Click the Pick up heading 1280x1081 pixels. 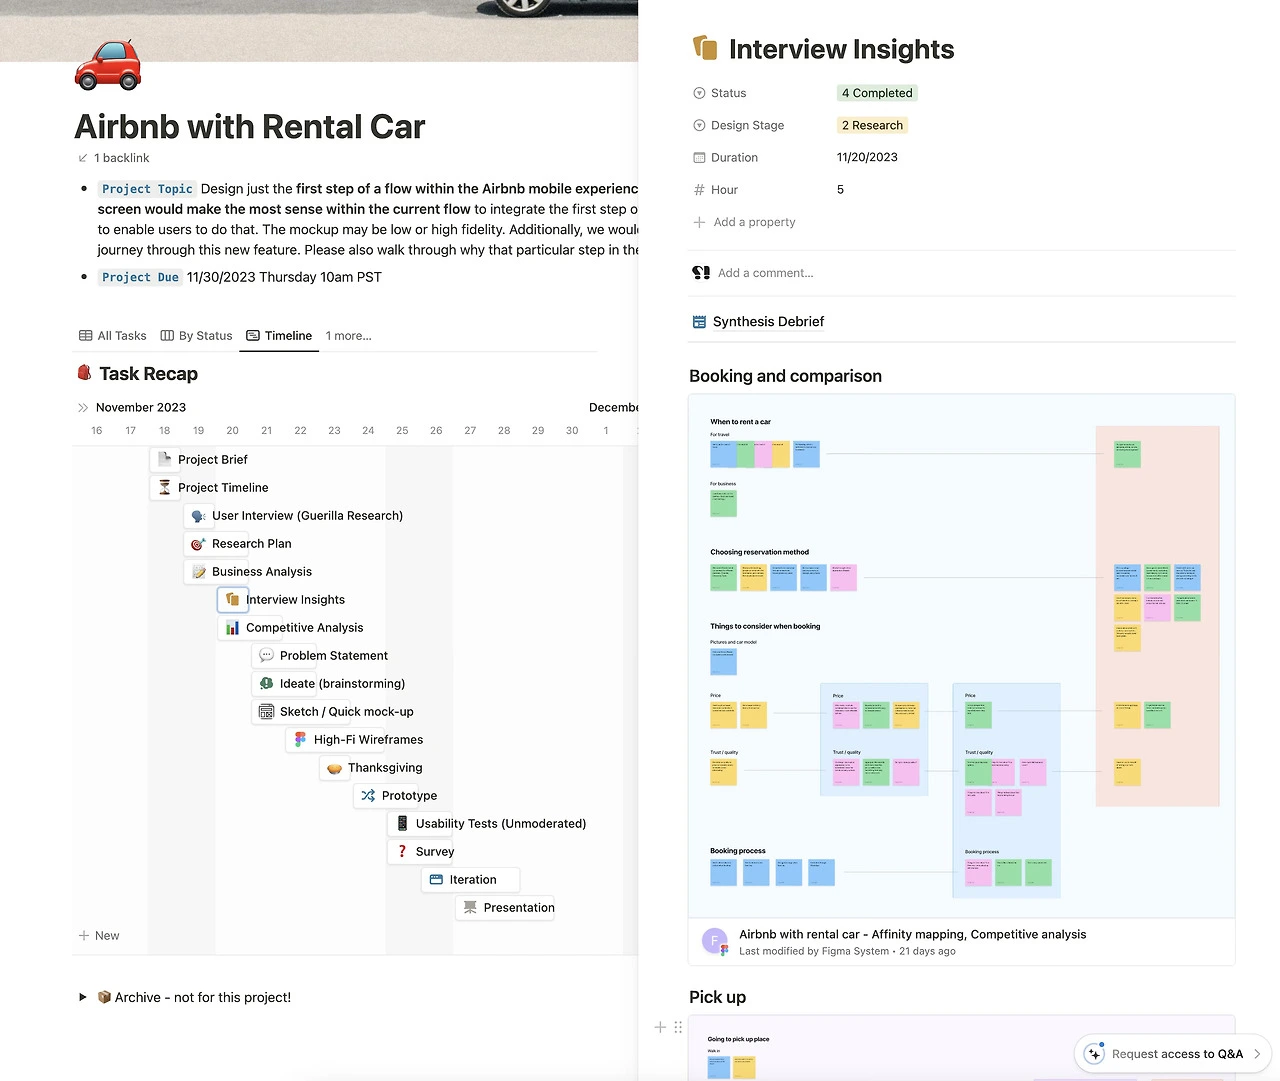pyautogui.click(x=717, y=997)
